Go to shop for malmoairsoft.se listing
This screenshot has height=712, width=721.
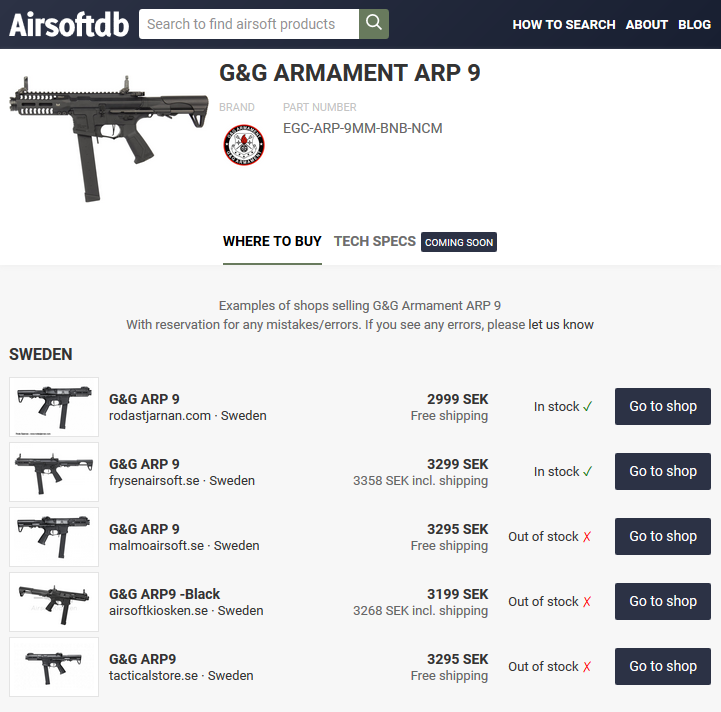(663, 536)
